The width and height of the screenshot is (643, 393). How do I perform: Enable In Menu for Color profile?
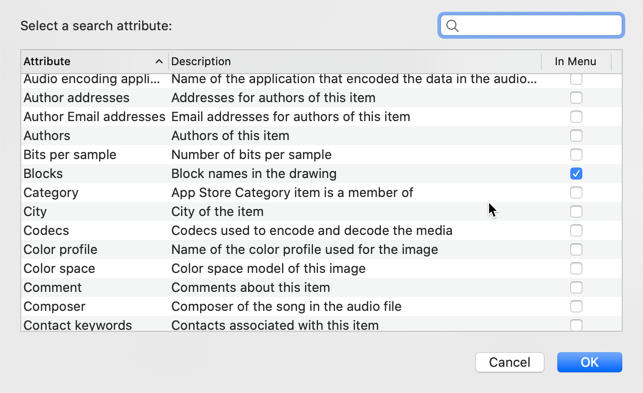[x=576, y=249]
